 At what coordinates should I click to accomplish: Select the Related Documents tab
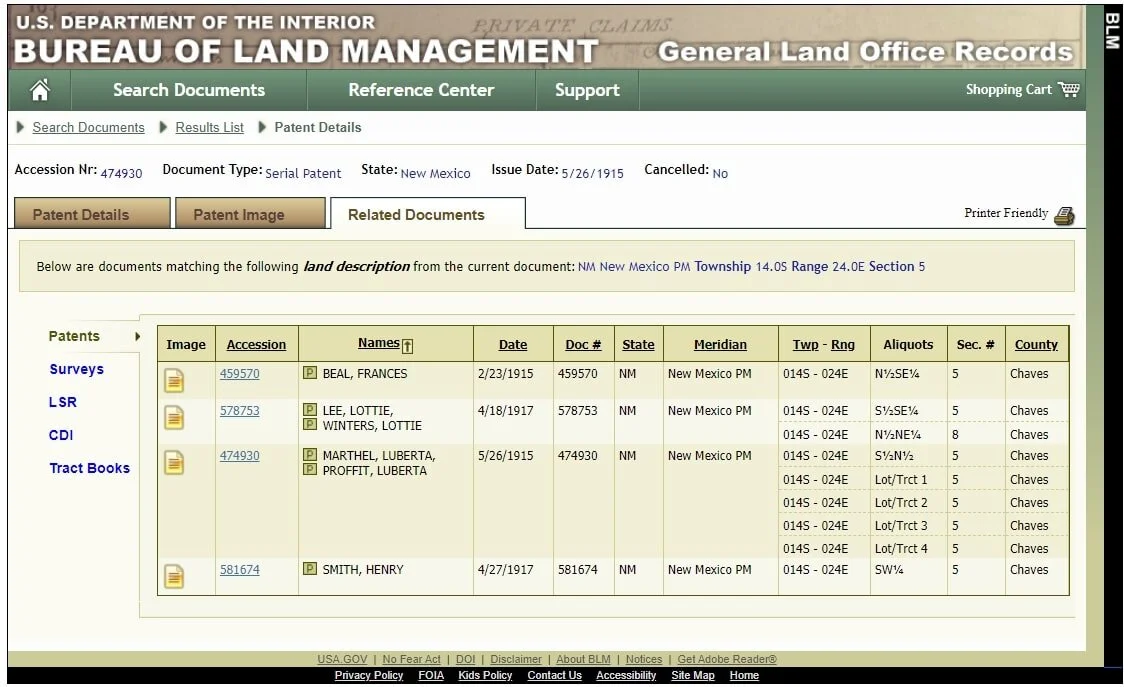(x=428, y=214)
